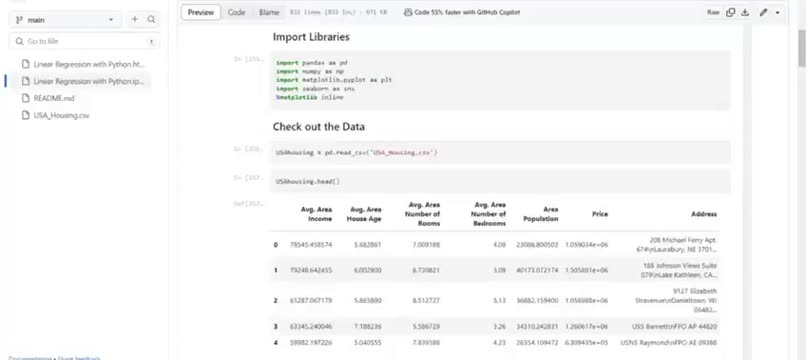Click the add file plus icon
The height and width of the screenshot is (360, 806).
click(x=135, y=20)
